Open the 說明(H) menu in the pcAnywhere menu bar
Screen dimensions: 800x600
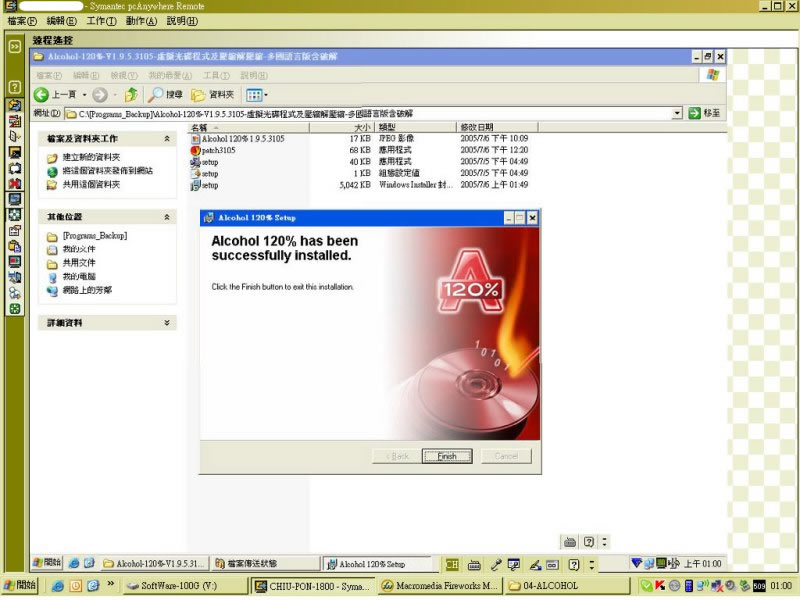click(182, 21)
